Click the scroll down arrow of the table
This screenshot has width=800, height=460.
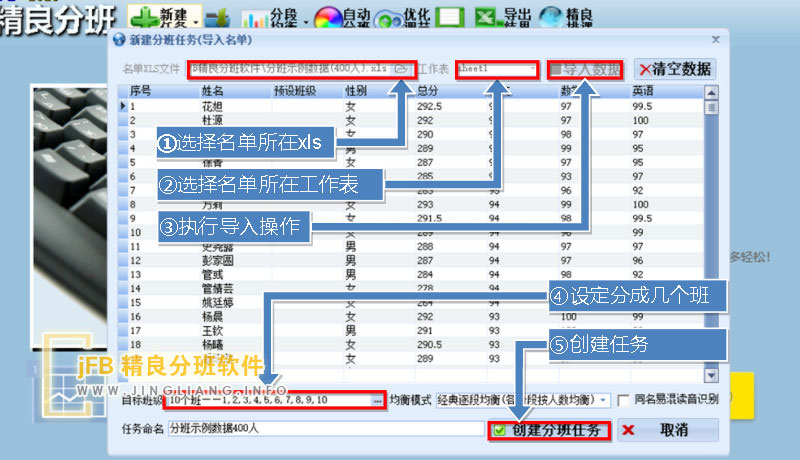click(711, 376)
